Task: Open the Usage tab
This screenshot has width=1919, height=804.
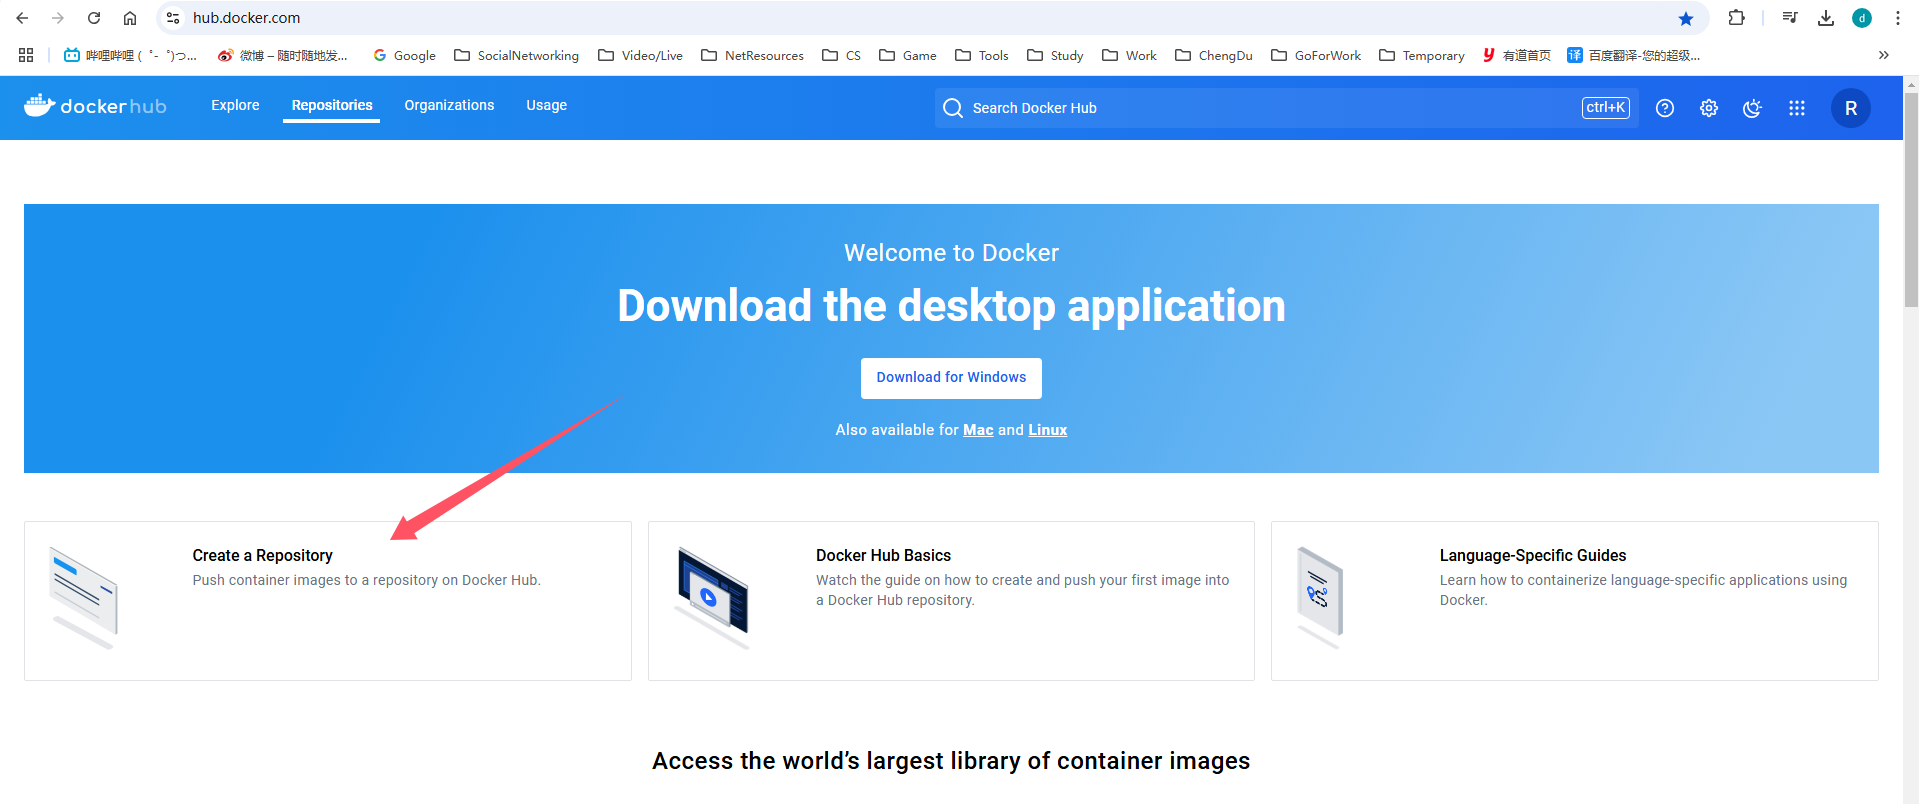Action: 547,105
